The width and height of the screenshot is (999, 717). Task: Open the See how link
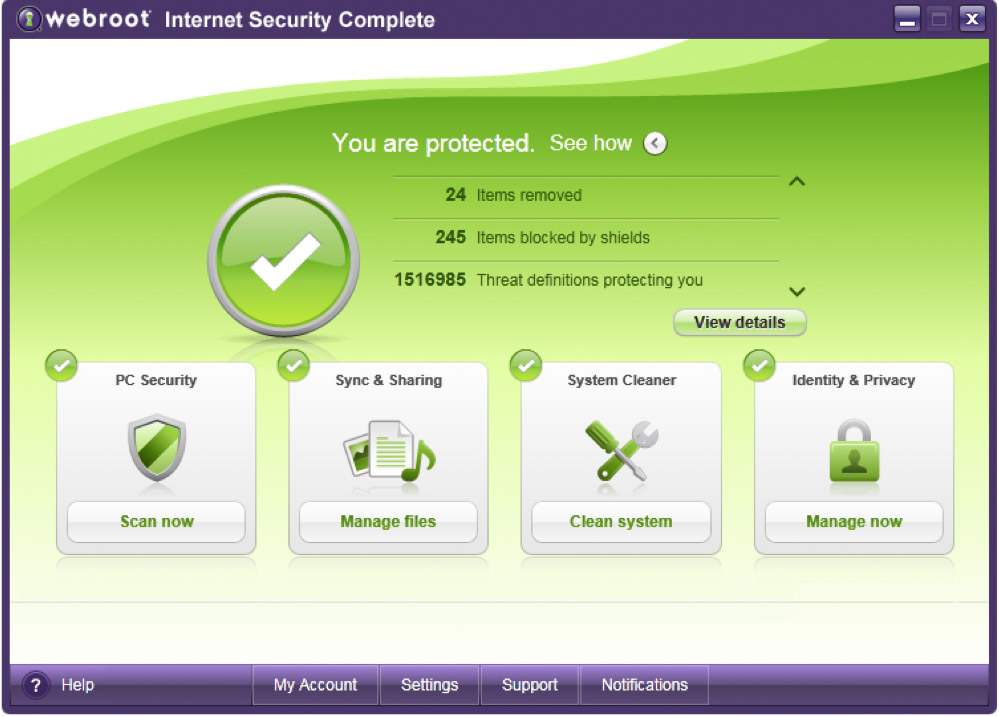(x=591, y=143)
